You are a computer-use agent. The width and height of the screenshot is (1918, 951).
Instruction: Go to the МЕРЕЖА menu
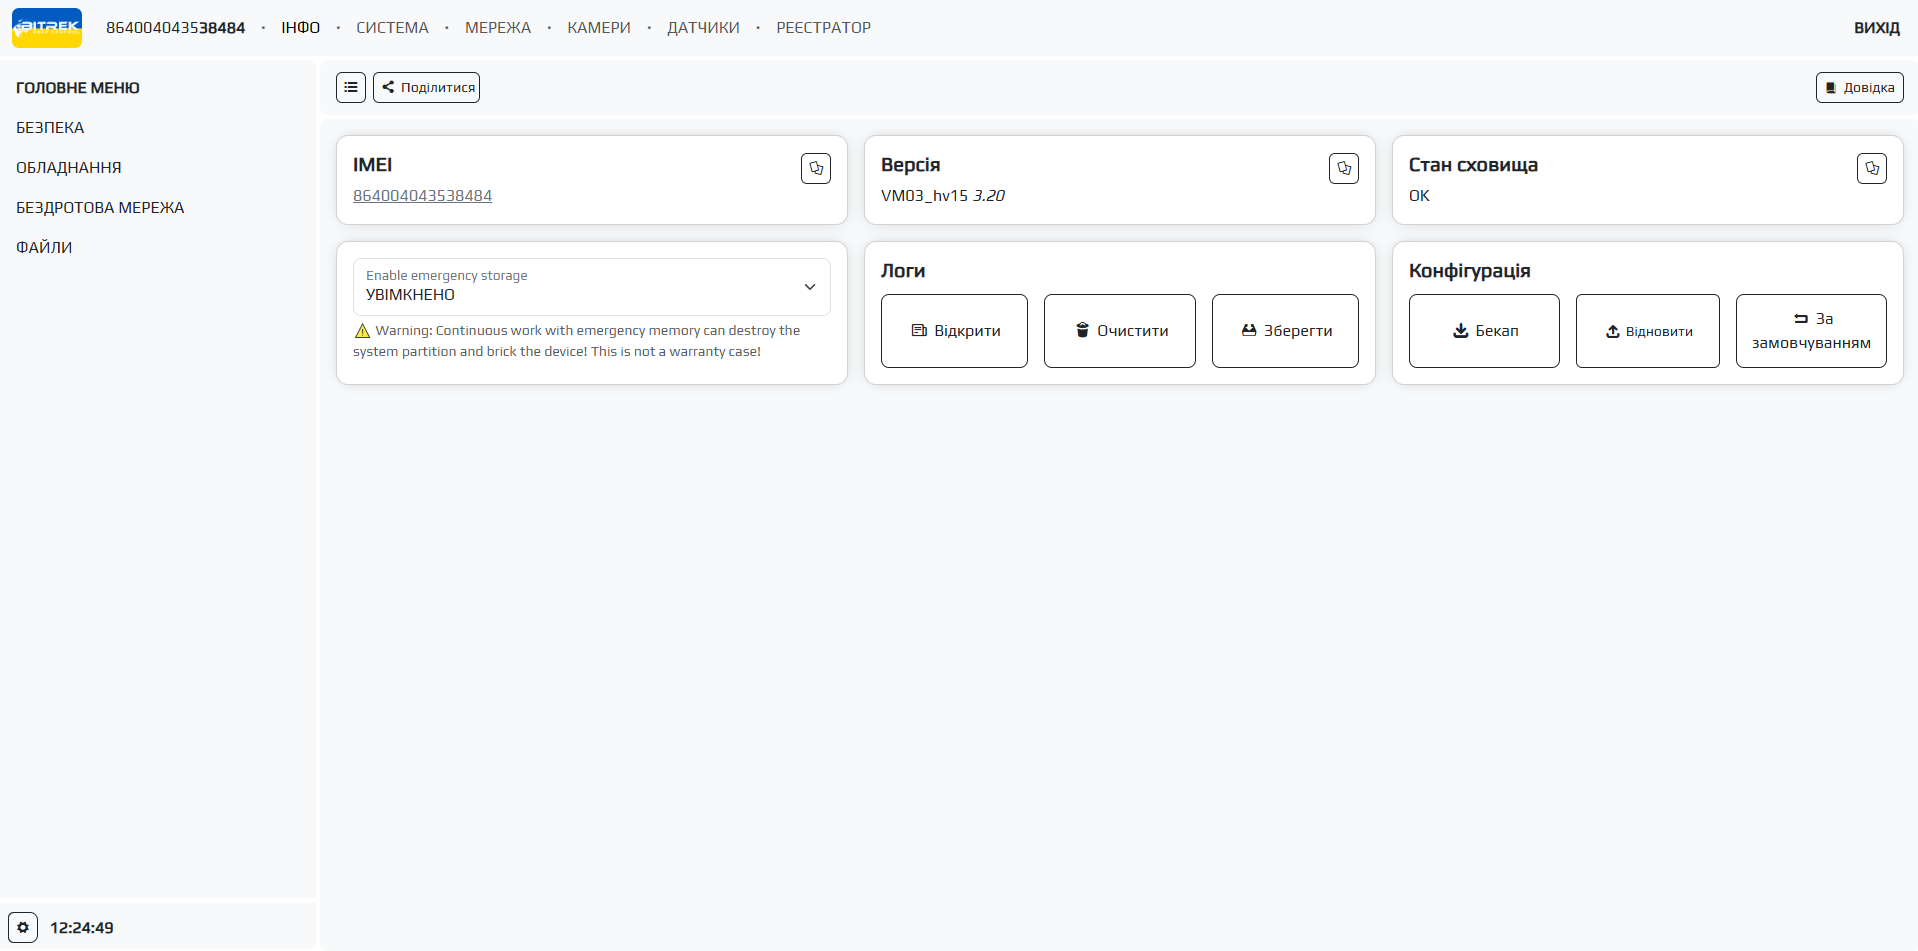point(498,28)
